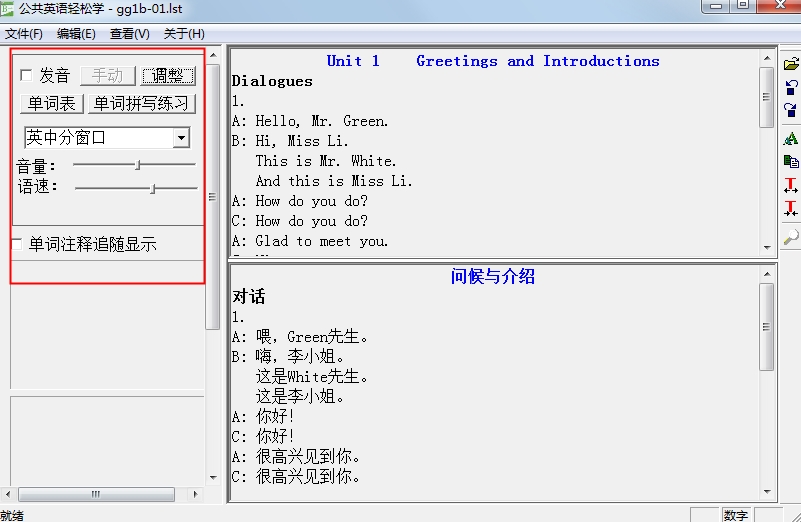Click the line 'A: 你好!'
Image resolution: width=801 pixels, height=522 pixels.
tap(263, 416)
